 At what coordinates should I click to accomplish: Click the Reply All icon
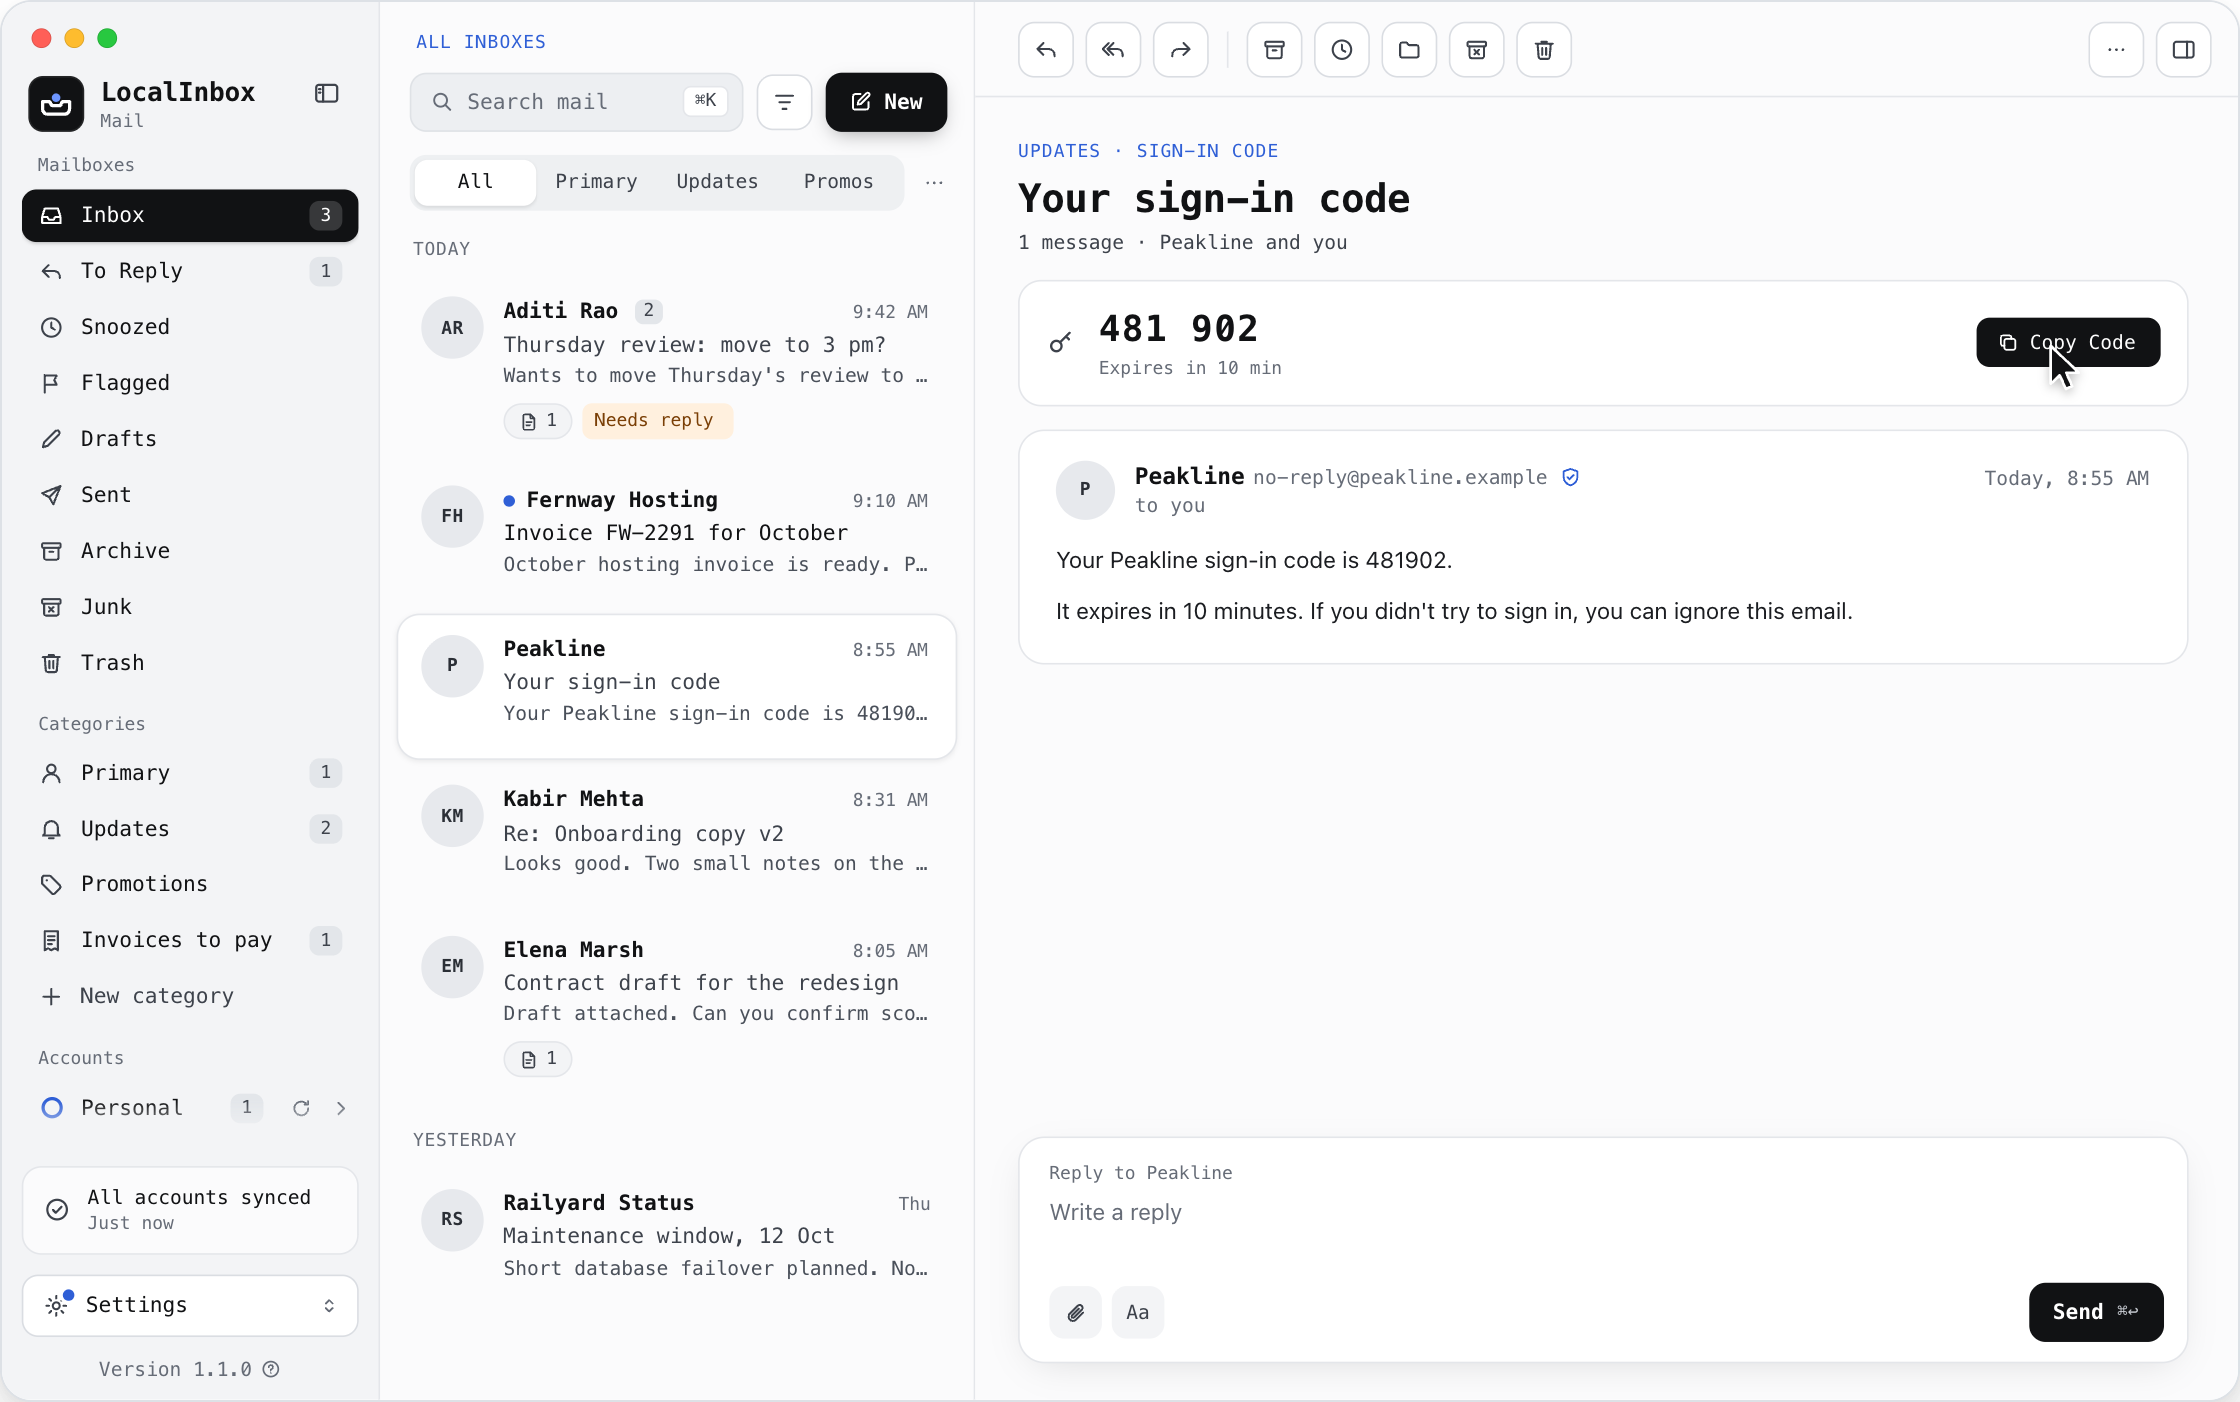coord(1113,50)
